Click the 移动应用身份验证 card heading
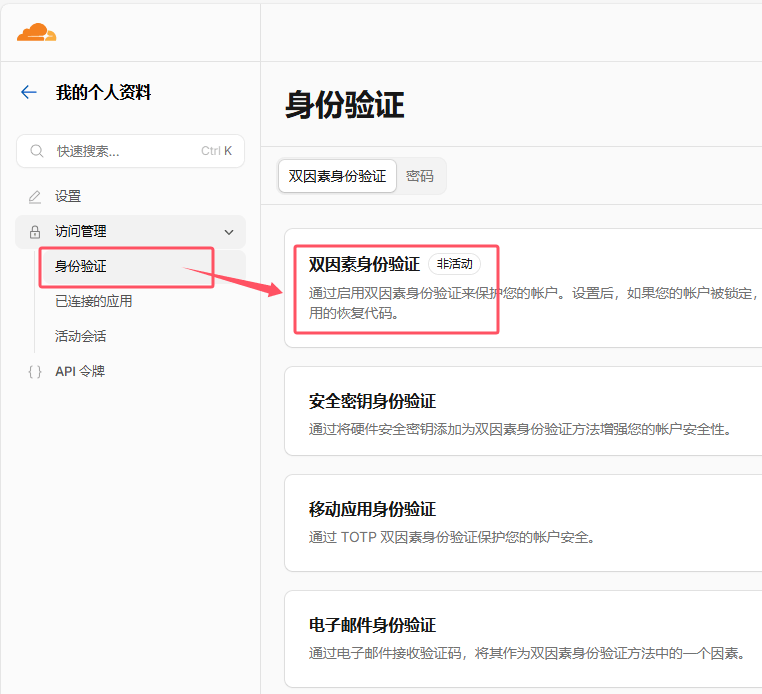Viewport: 762px width, 694px height. point(372,509)
